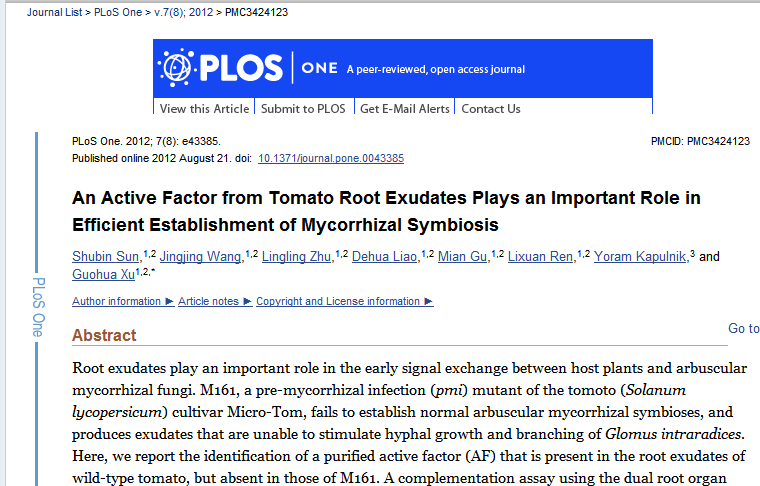Open Get E-Mail Alerts tab
The width and height of the screenshot is (760, 486).
tap(405, 109)
